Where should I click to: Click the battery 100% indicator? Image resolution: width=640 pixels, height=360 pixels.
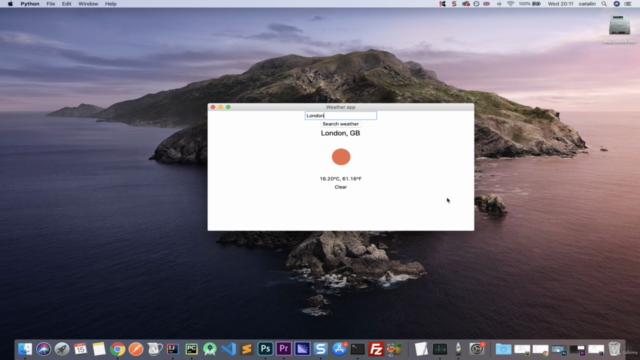pyautogui.click(x=530, y=4)
